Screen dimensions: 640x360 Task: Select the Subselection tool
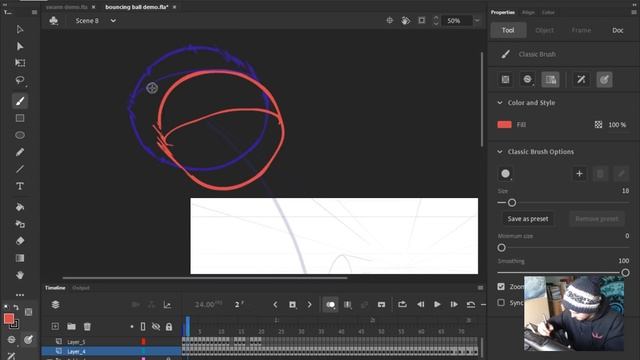click(x=20, y=46)
